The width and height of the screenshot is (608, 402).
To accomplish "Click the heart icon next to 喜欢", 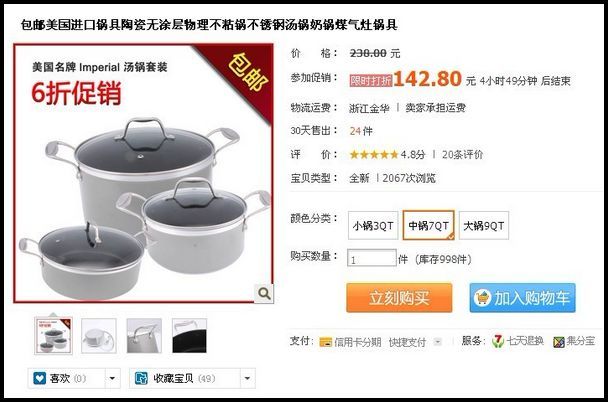I will click(x=40, y=378).
